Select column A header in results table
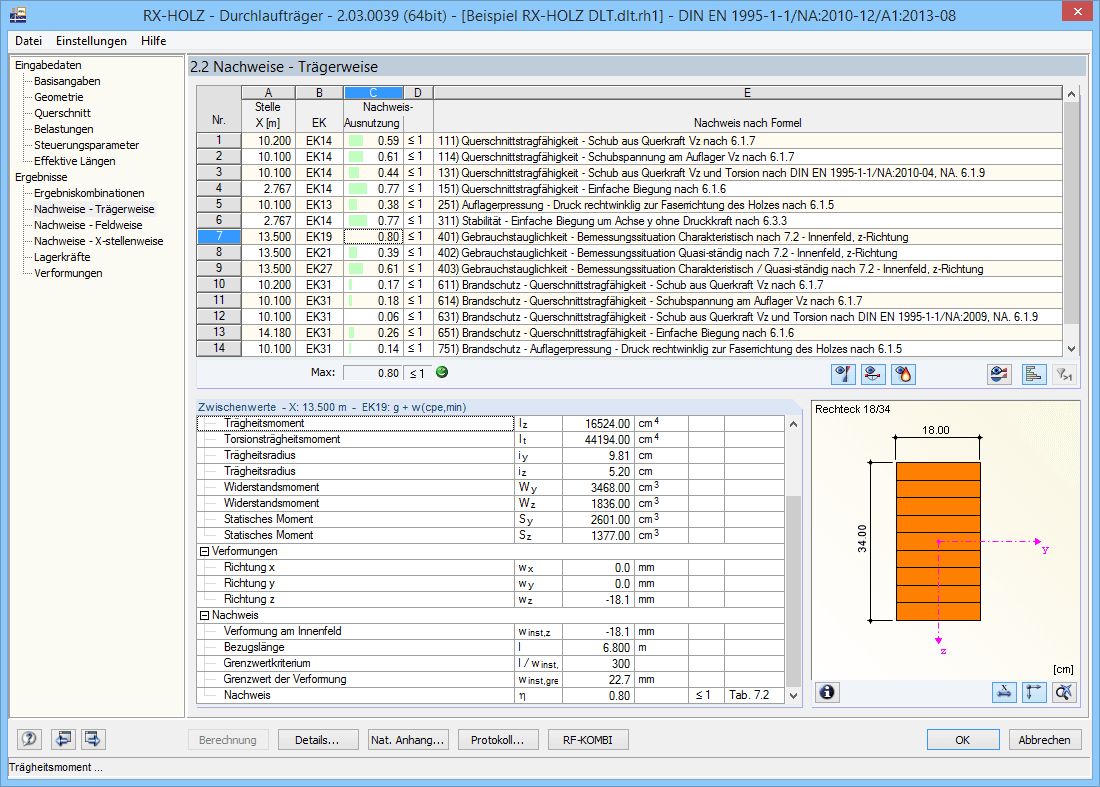This screenshot has width=1100, height=787. (x=268, y=93)
